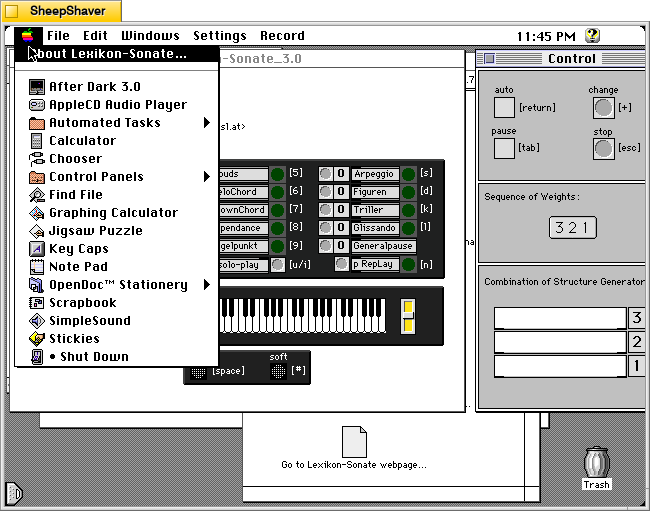Click the change [+] button
This screenshot has height=511, width=650.
[x=603, y=108]
